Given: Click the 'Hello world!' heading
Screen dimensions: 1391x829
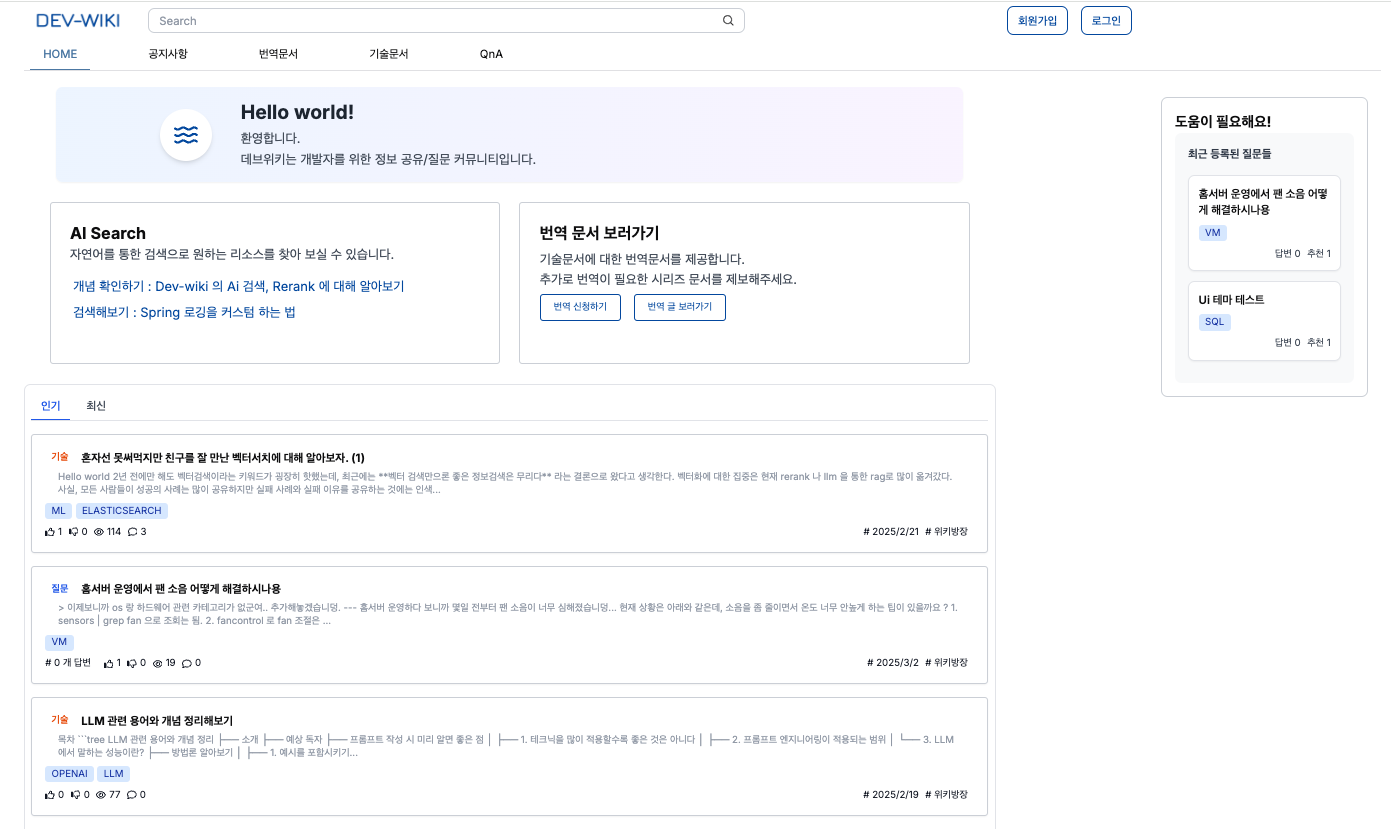Looking at the screenshot, I should [297, 113].
